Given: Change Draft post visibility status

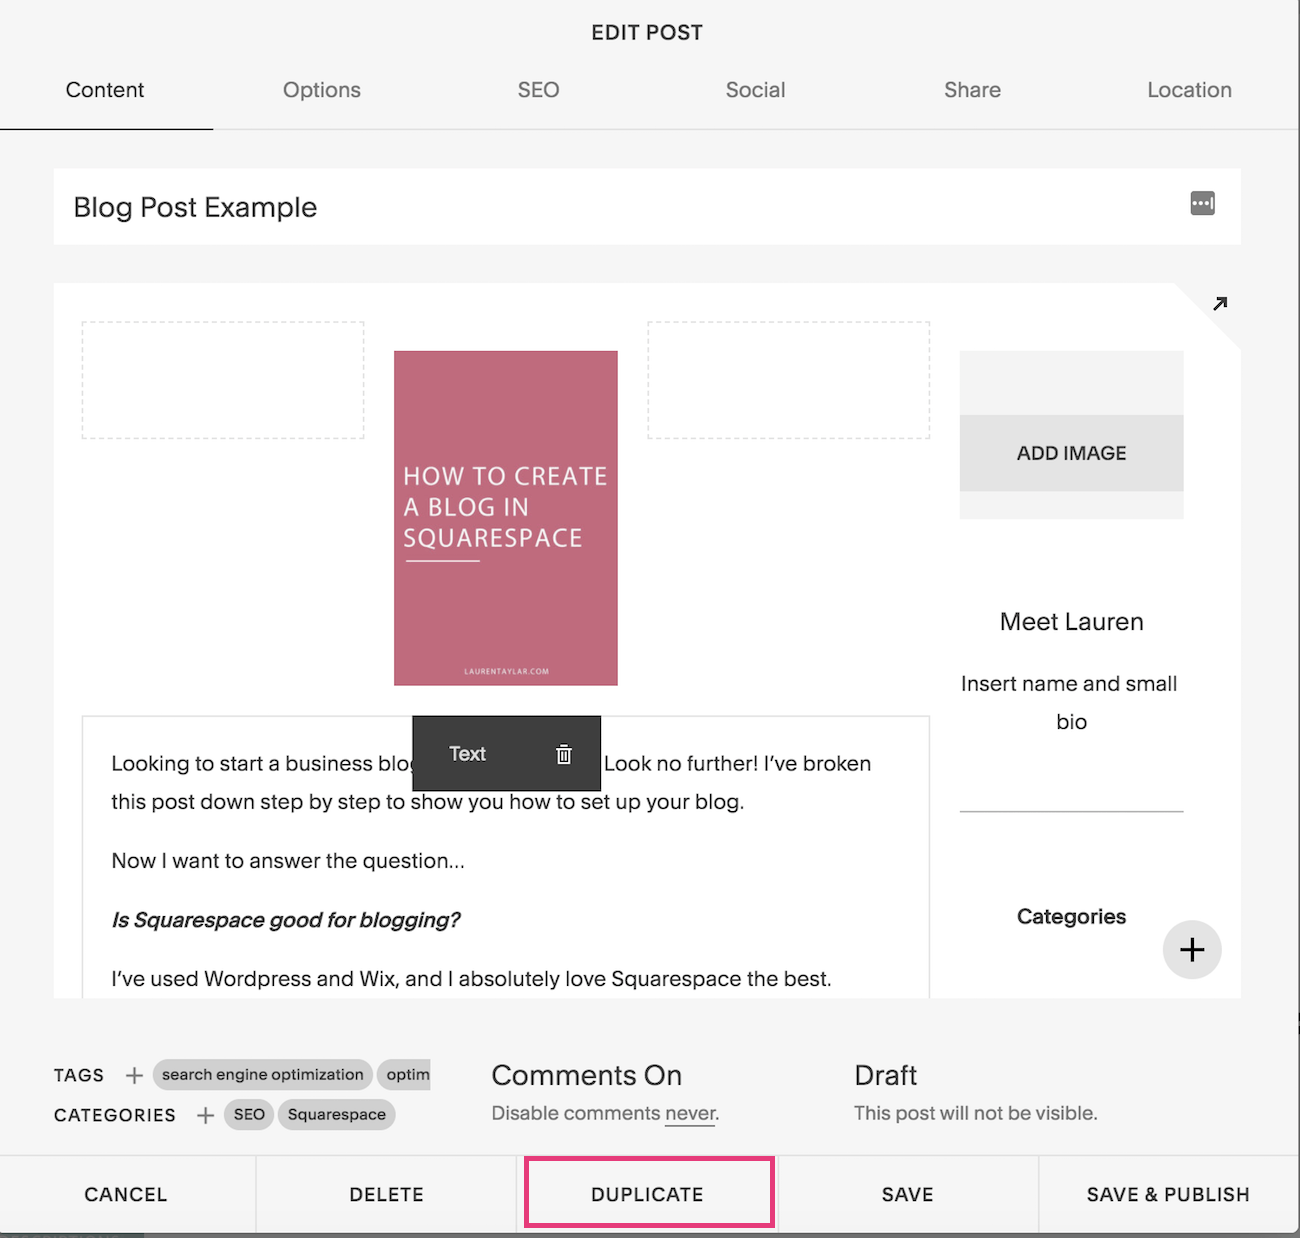Looking at the screenshot, I should 884,1075.
